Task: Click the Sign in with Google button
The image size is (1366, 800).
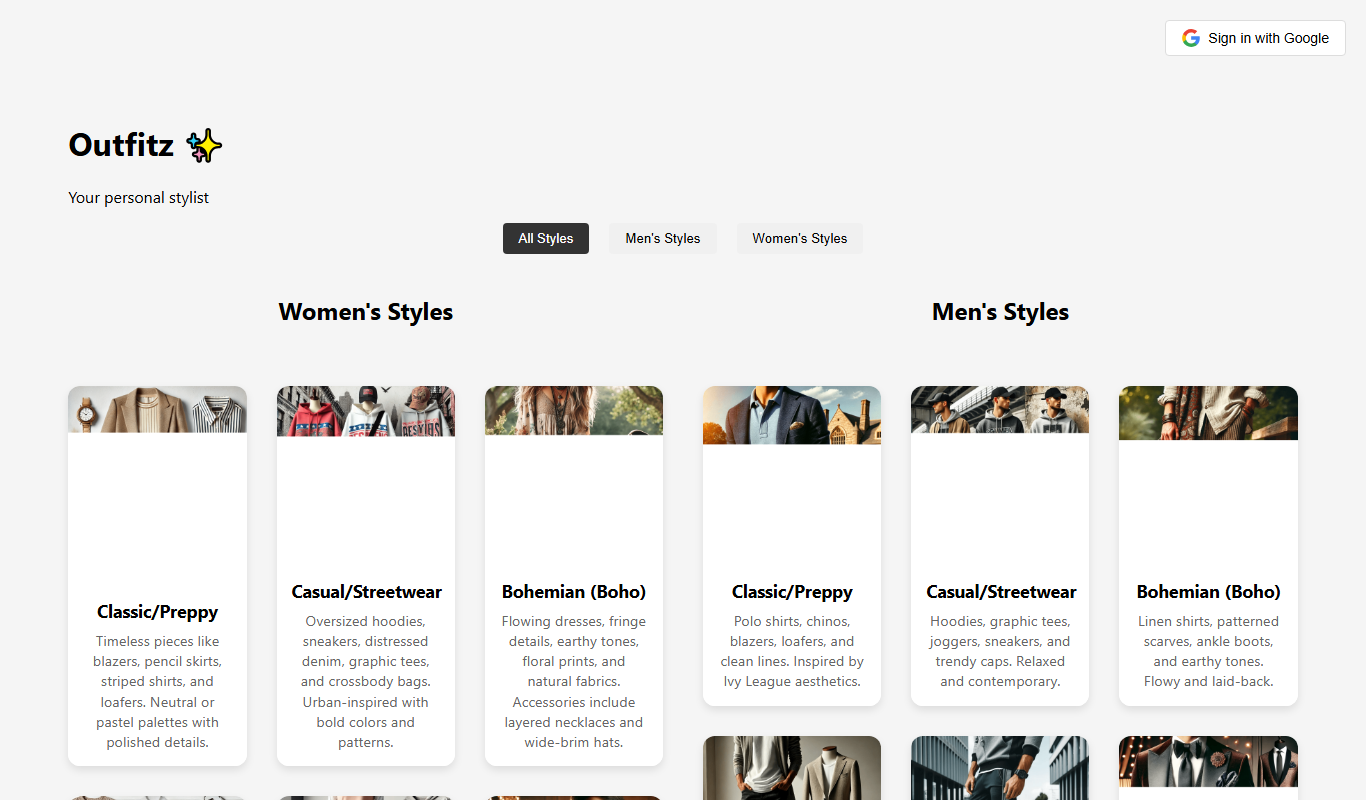Action: (1255, 38)
